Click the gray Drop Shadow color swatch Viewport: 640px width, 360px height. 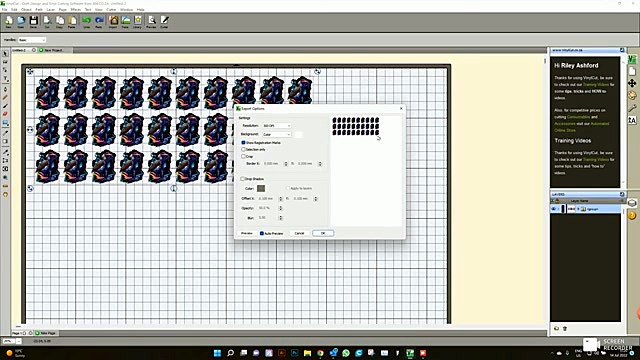[261, 188]
